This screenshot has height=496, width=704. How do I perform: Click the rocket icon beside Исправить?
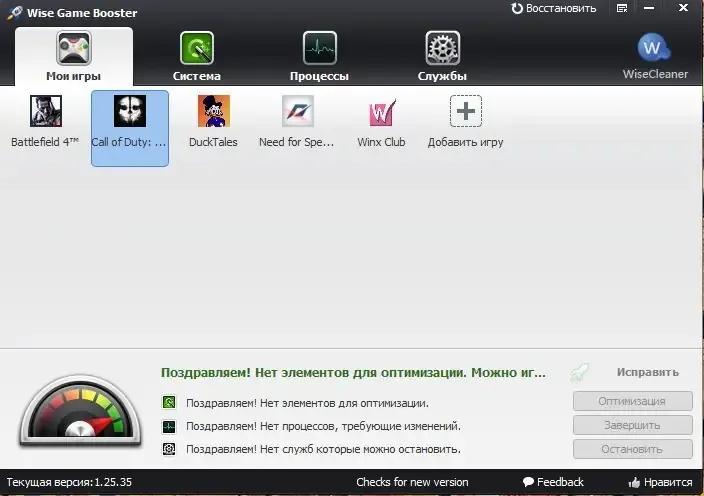580,372
